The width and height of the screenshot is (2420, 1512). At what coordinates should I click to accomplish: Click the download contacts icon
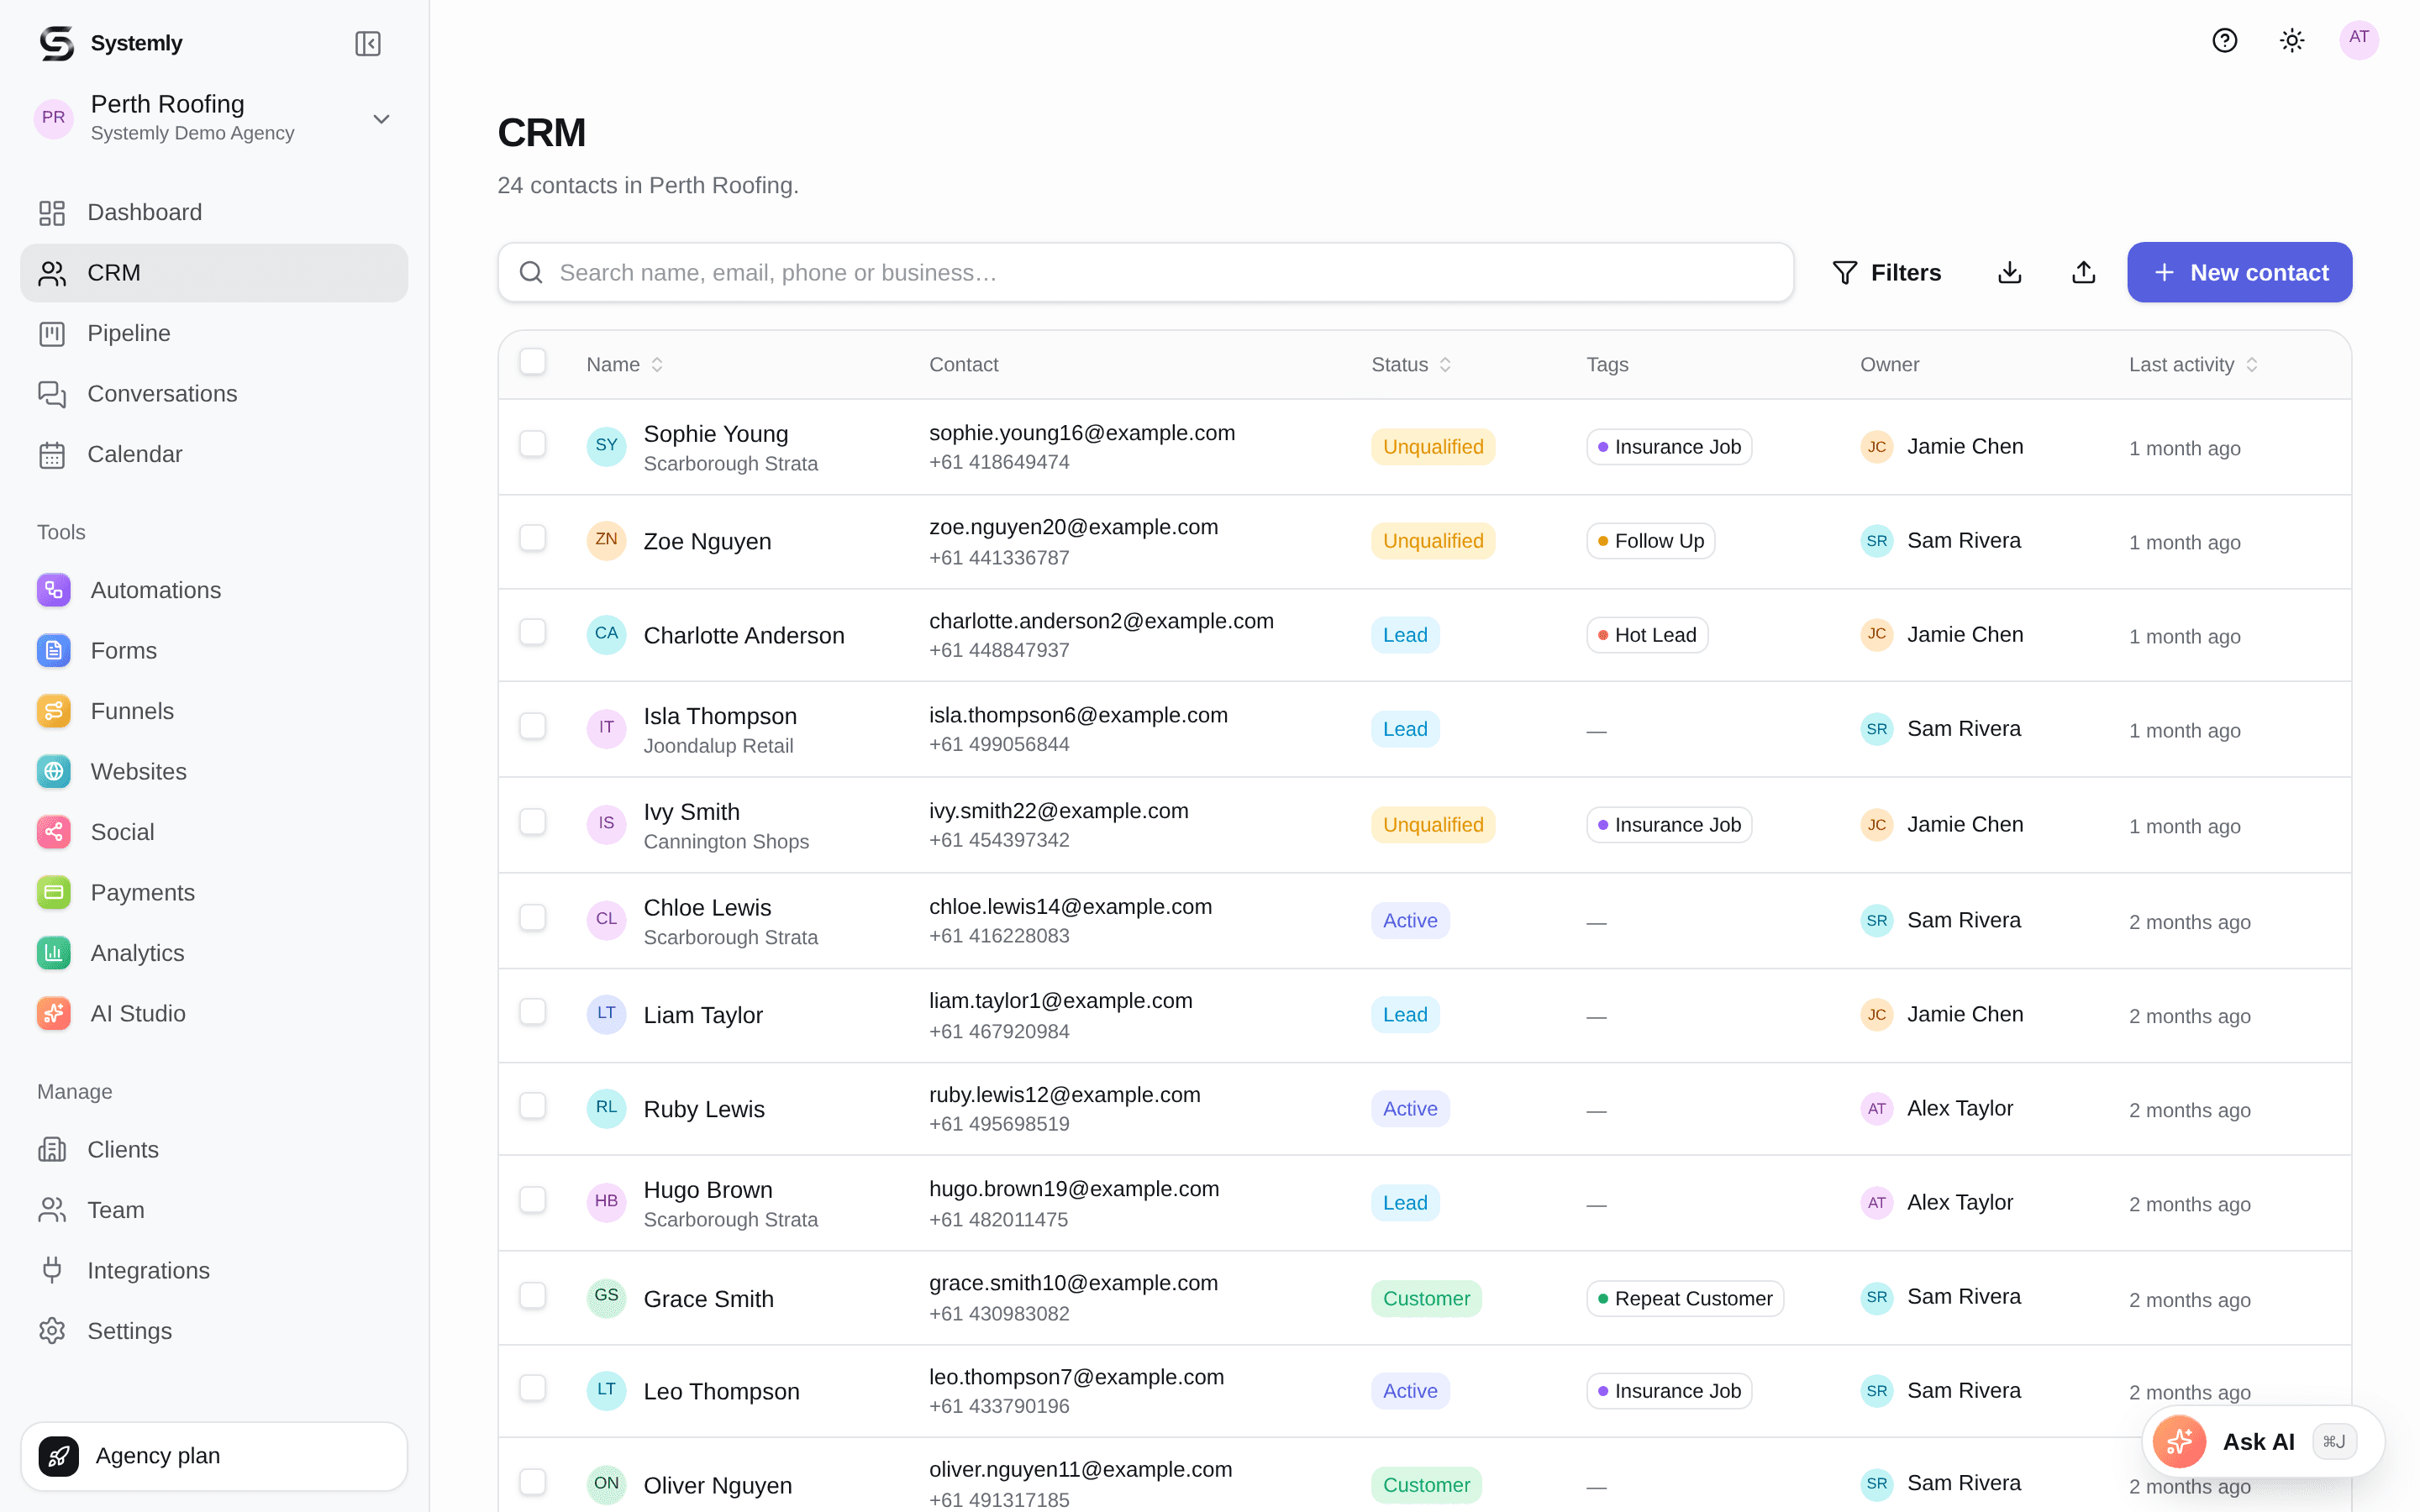(x=2010, y=272)
